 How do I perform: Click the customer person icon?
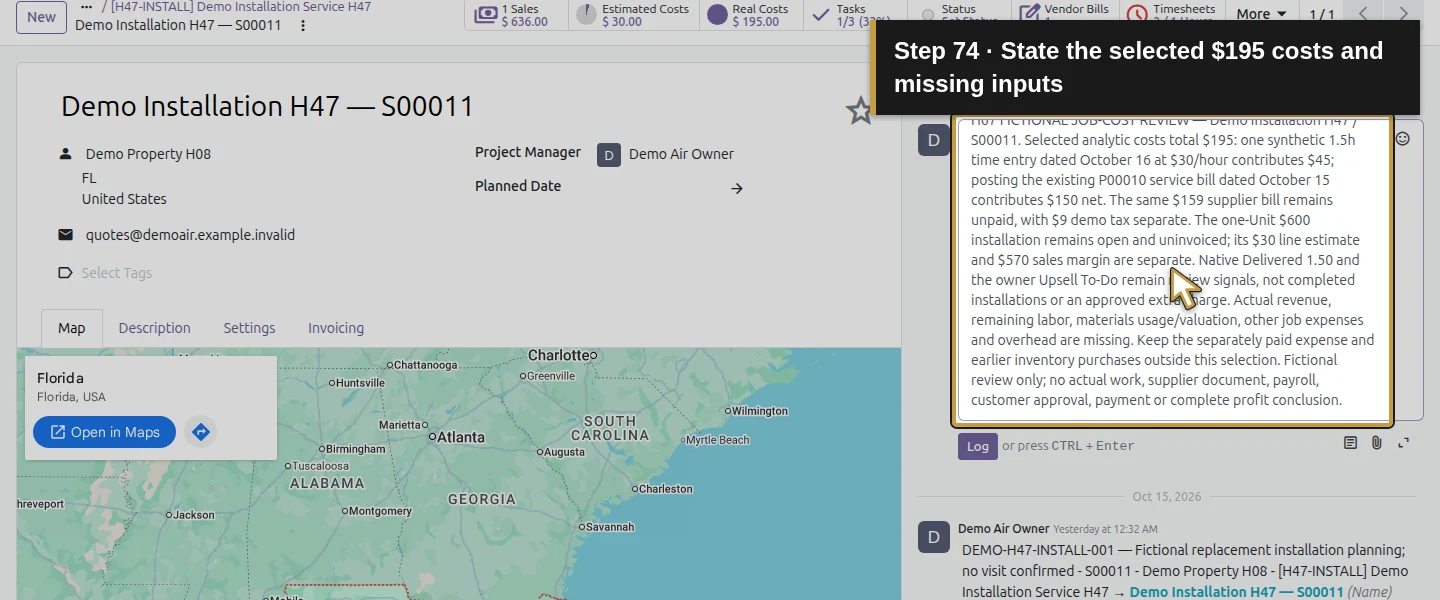point(66,154)
